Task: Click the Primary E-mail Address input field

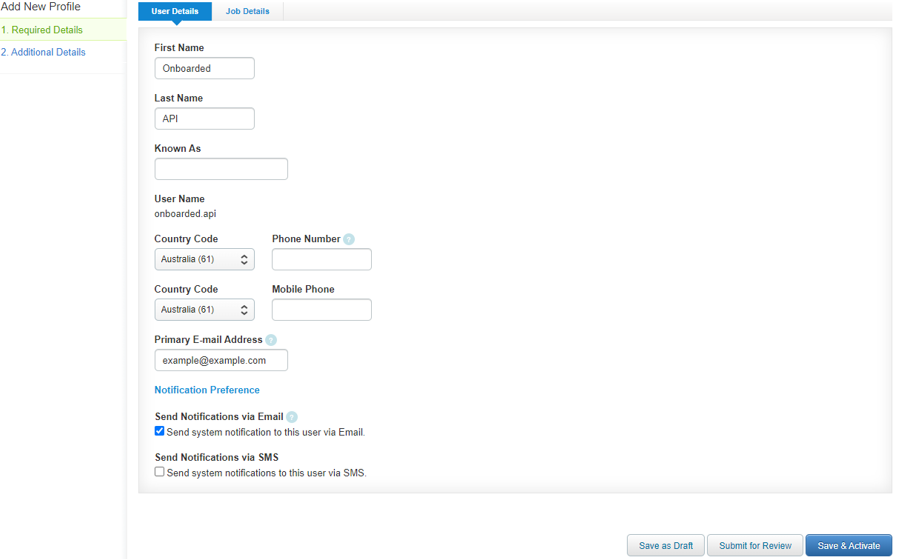Action: [x=221, y=360]
